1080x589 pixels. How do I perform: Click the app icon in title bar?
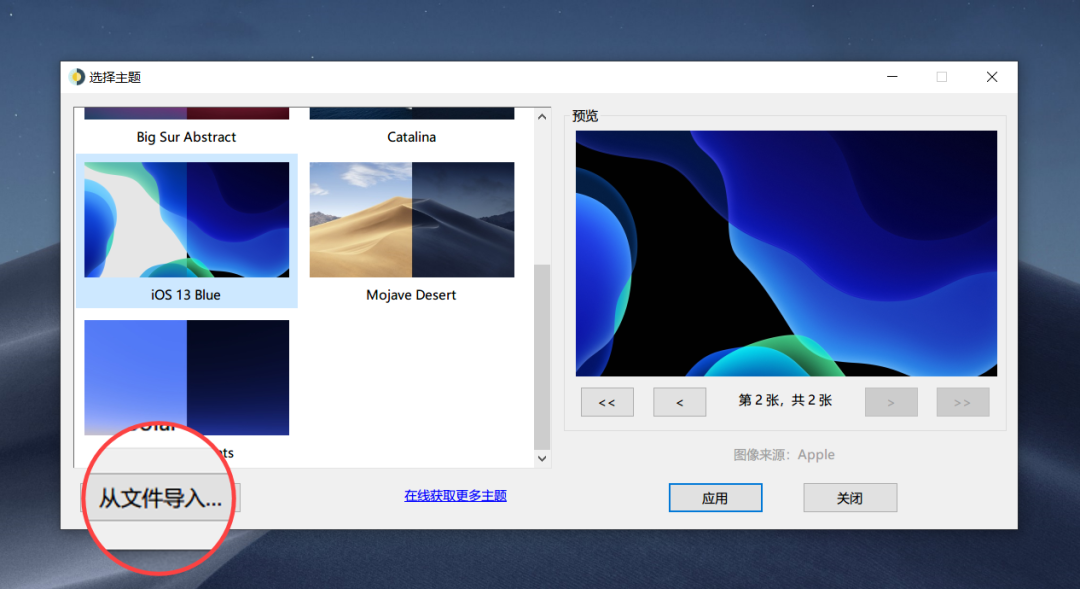coord(76,77)
